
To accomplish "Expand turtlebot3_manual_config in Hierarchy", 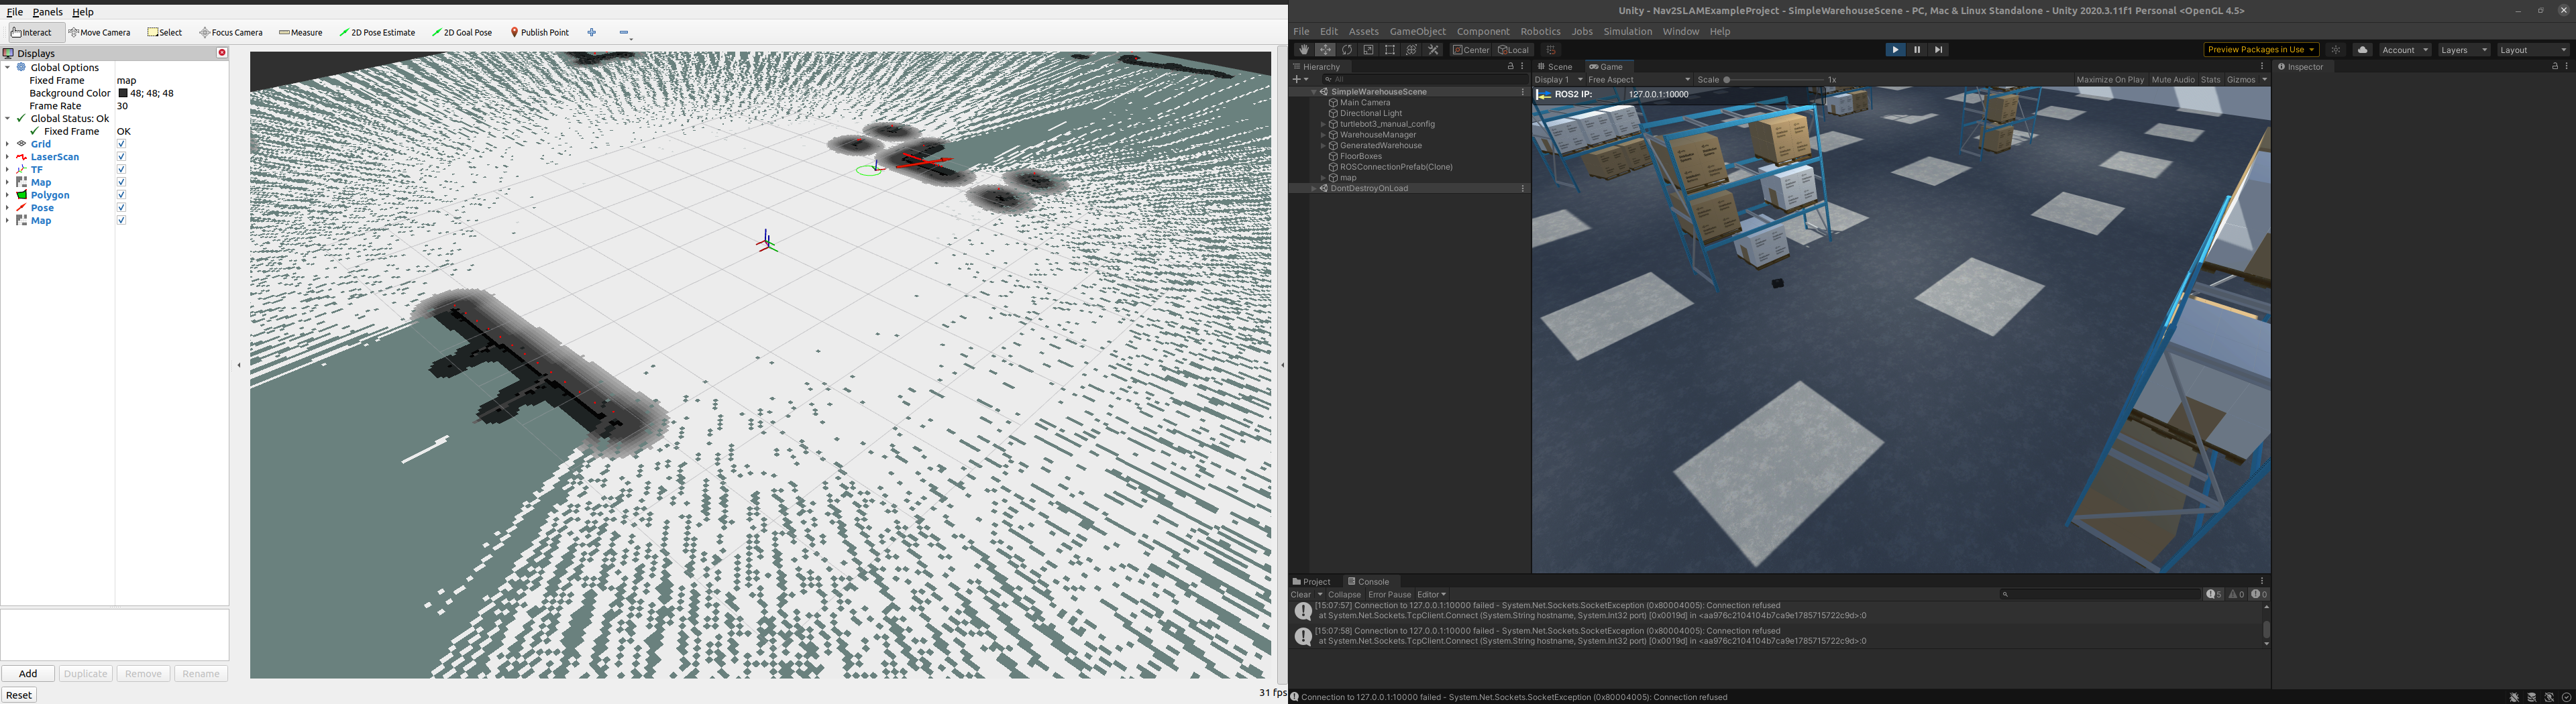I will (x=1323, y=124).
